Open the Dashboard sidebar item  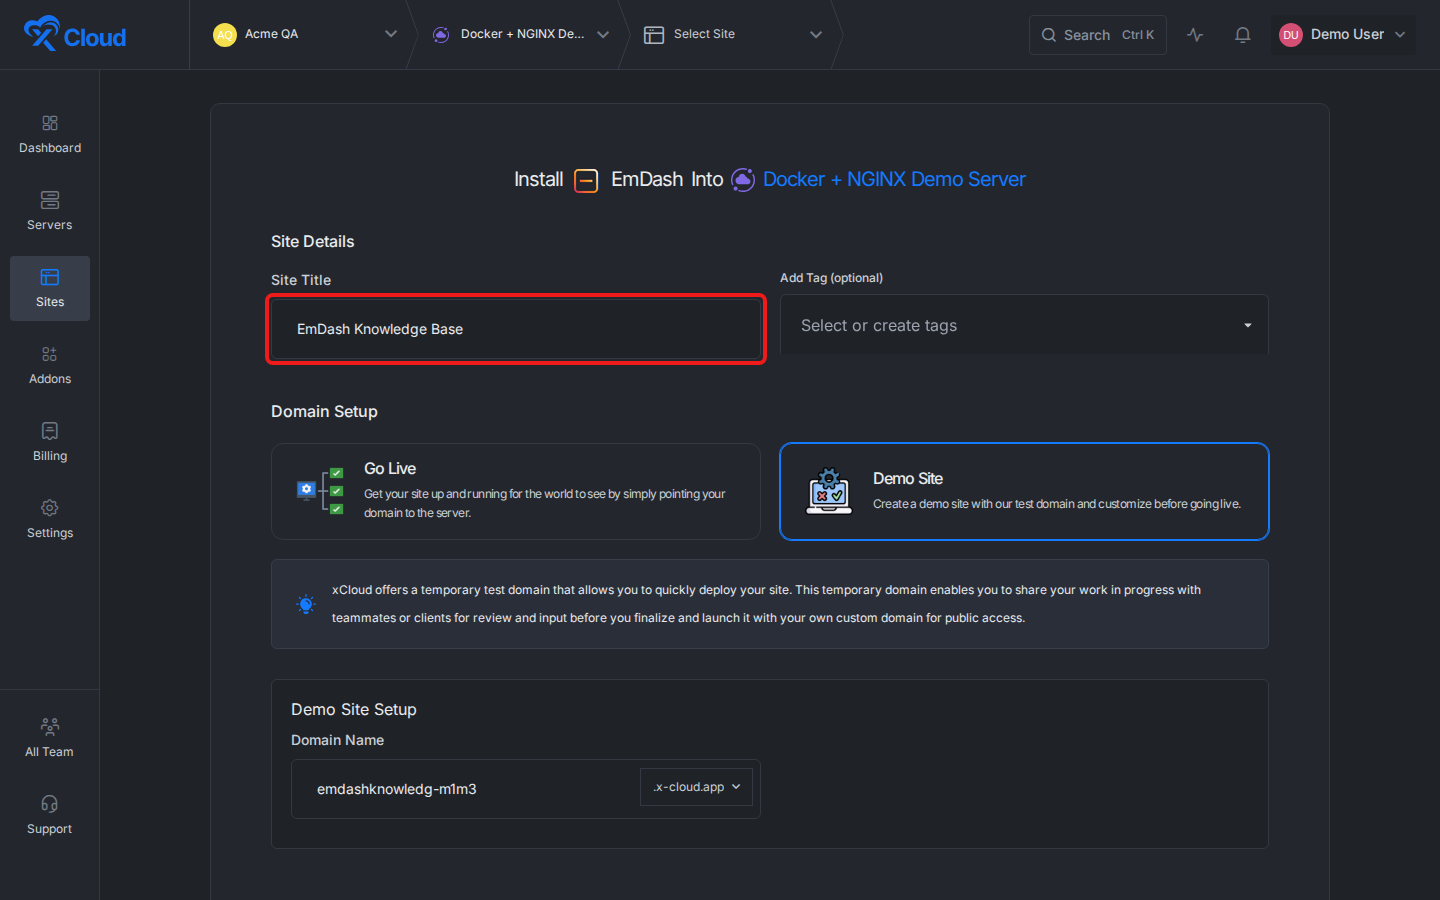click(50, 135)
